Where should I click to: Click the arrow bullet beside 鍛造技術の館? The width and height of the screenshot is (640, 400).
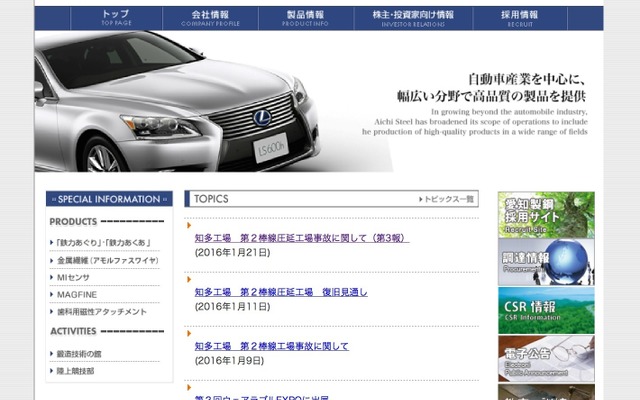click(x=51, y=353)
